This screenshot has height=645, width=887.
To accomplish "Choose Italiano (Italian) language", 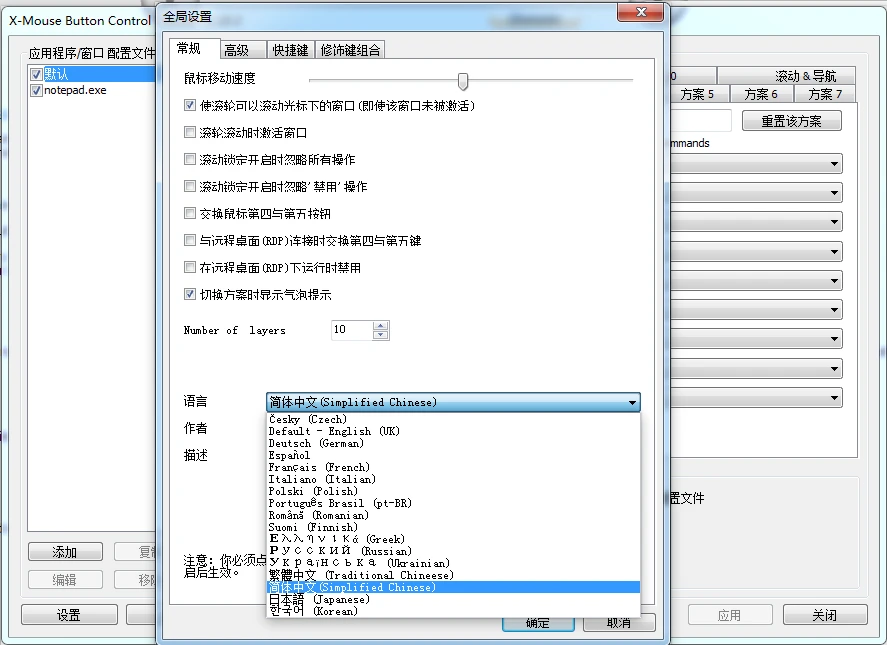I will [453, 479].
